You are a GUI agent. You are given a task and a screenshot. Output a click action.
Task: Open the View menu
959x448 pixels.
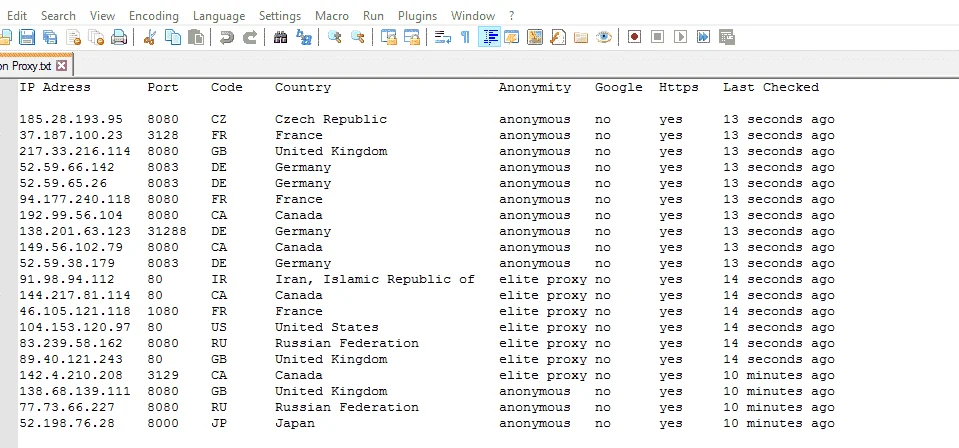coord(103,16)
